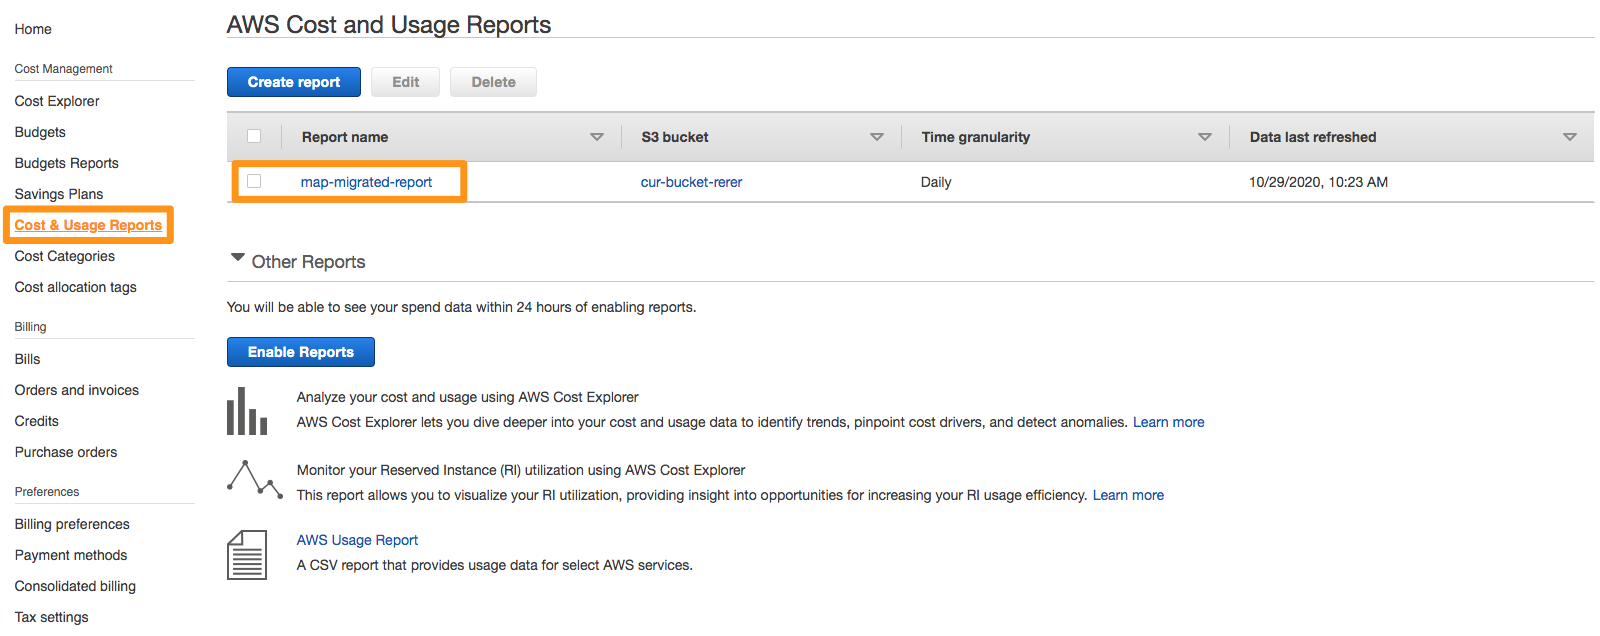This screenshot has width=1600, height=636.
Task: Click the Delete button
Action: (494, 82)
